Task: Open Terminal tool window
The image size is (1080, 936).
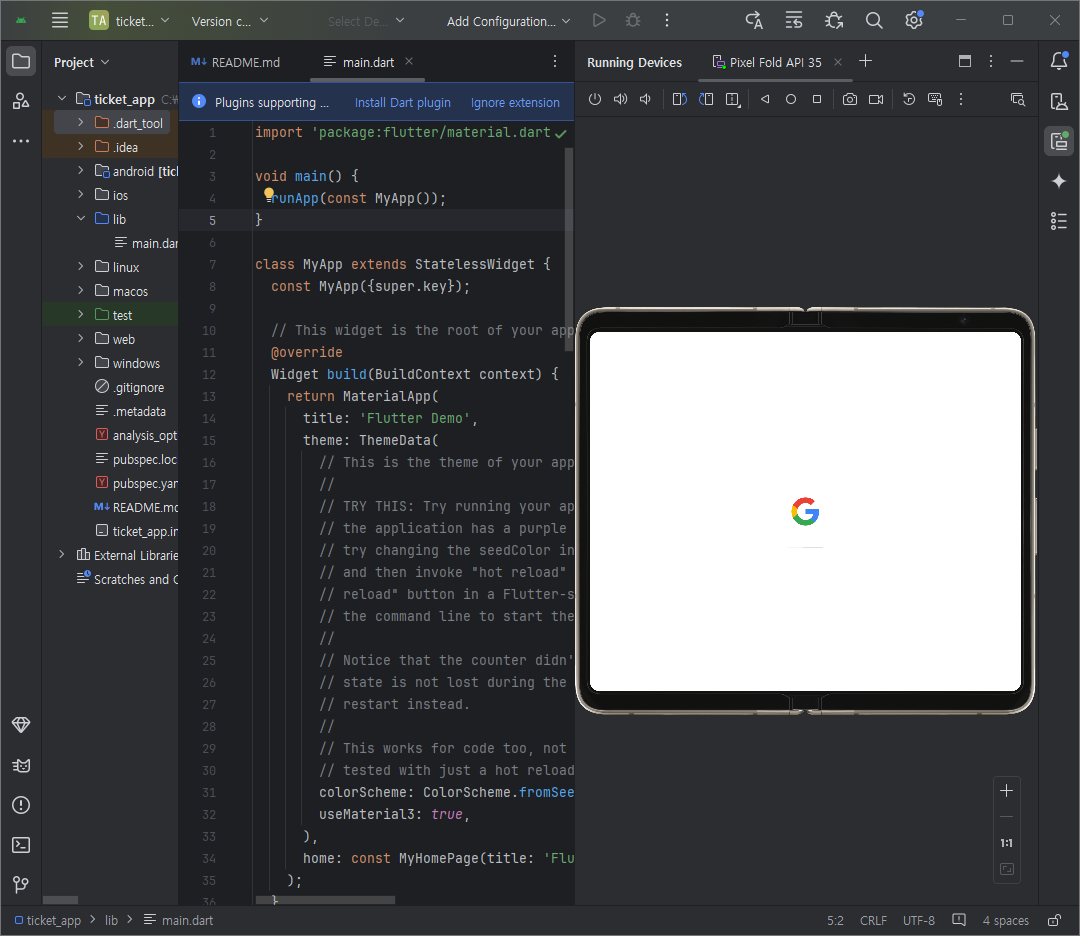Action: (x=21, y=845)
